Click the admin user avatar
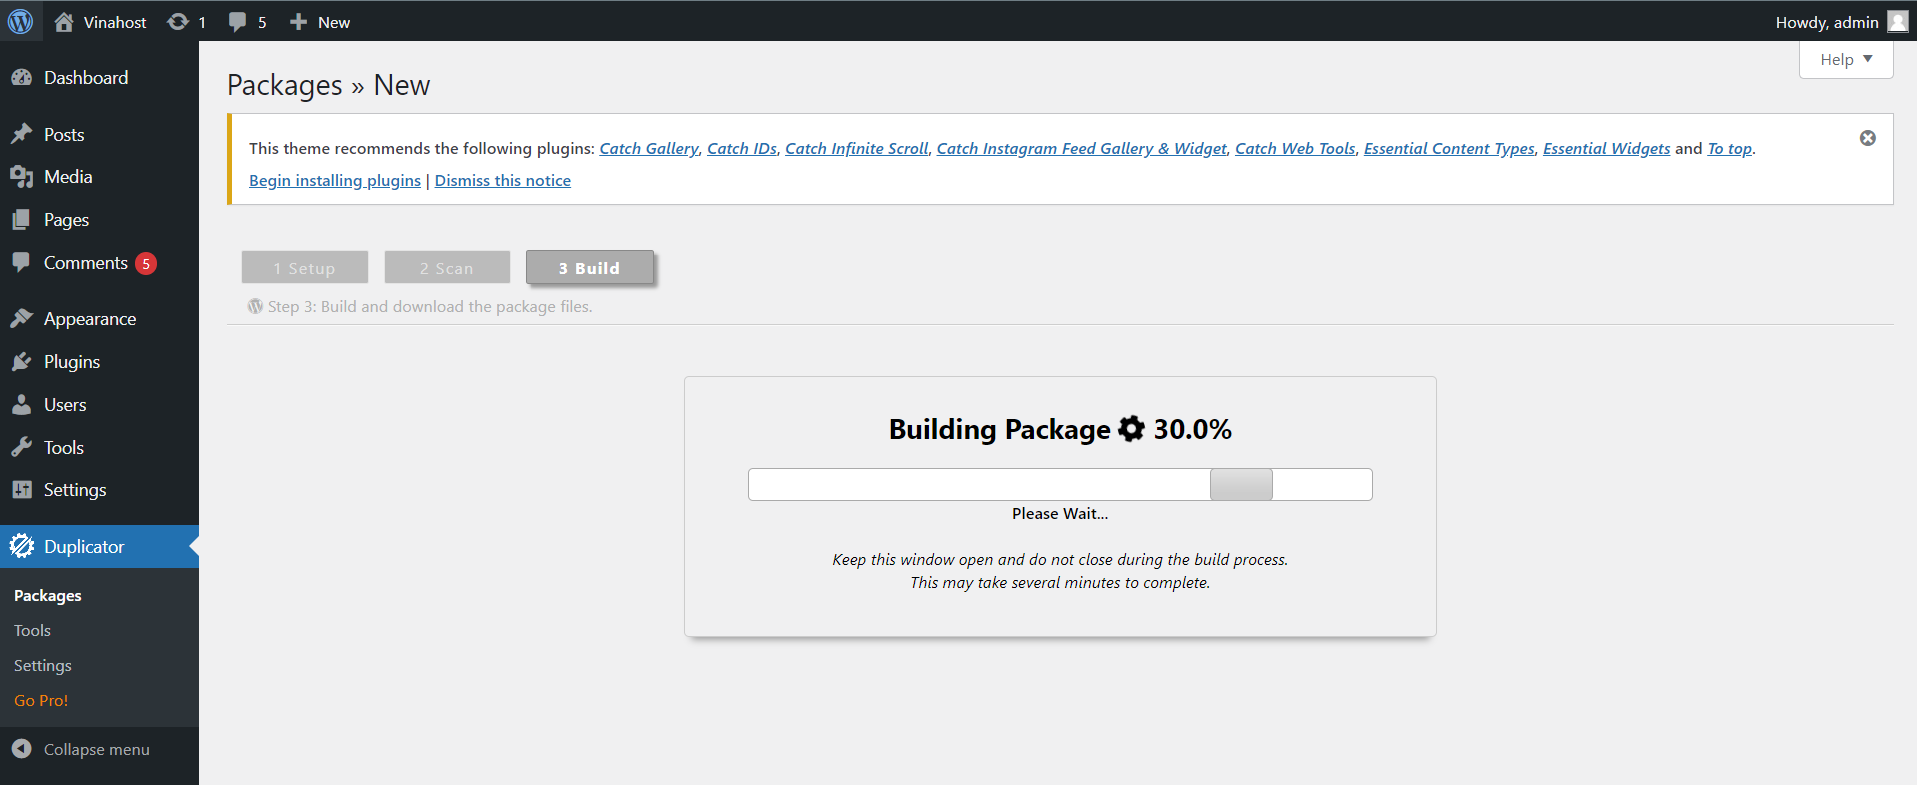Viewport: 1917px width, 785px height. pyautogui.click(x=1897, y=22)
